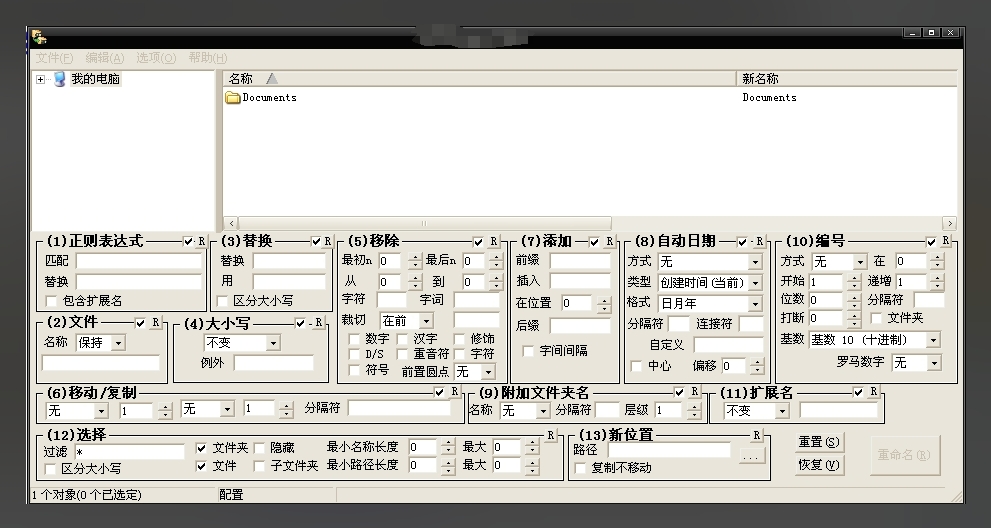Reset section (5)移除 with its R button
991x528 pixels.
(x=494, y=241)
